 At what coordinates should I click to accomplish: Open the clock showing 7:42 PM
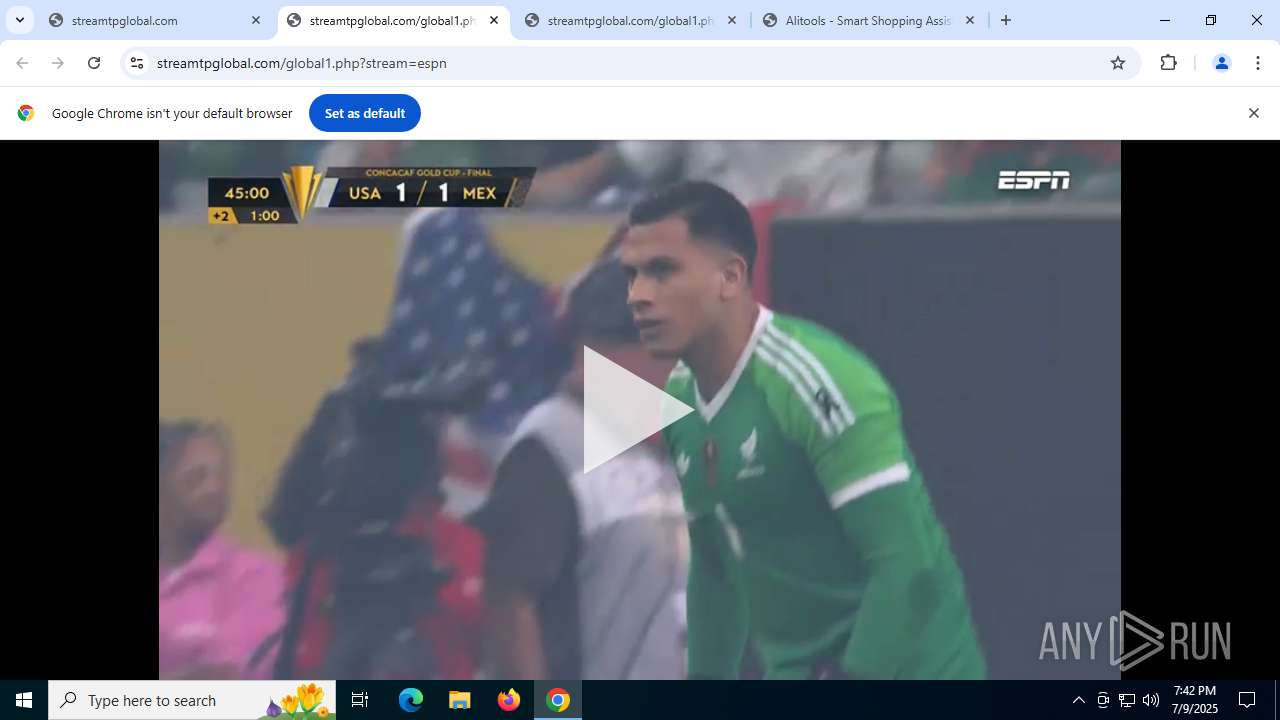click(1195, 700)
